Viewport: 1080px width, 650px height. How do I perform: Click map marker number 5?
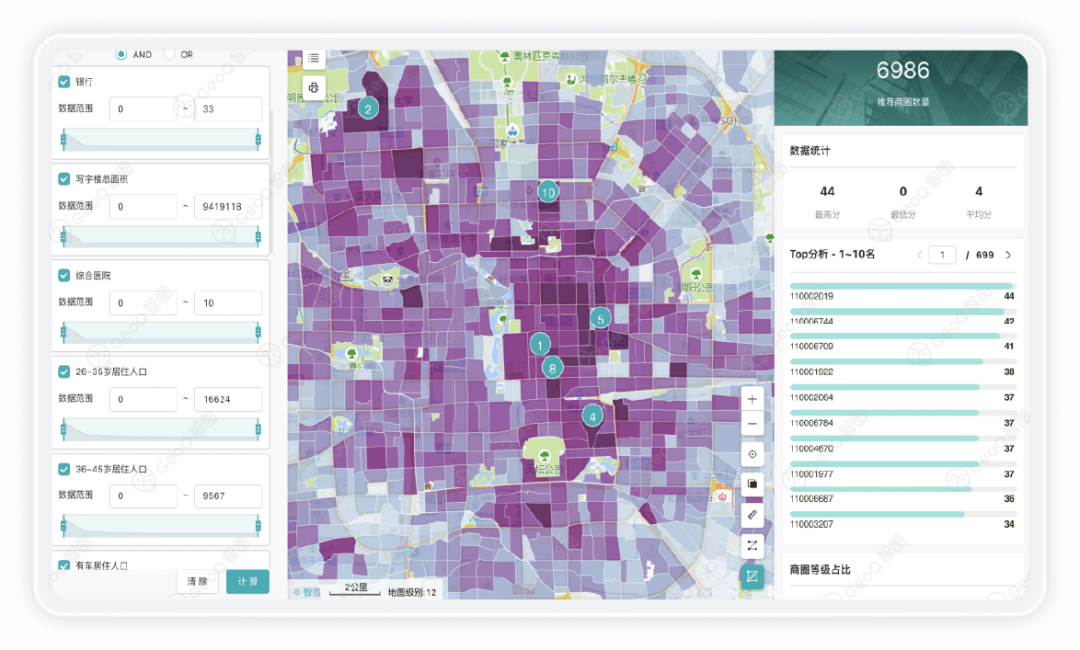[601, 319]
